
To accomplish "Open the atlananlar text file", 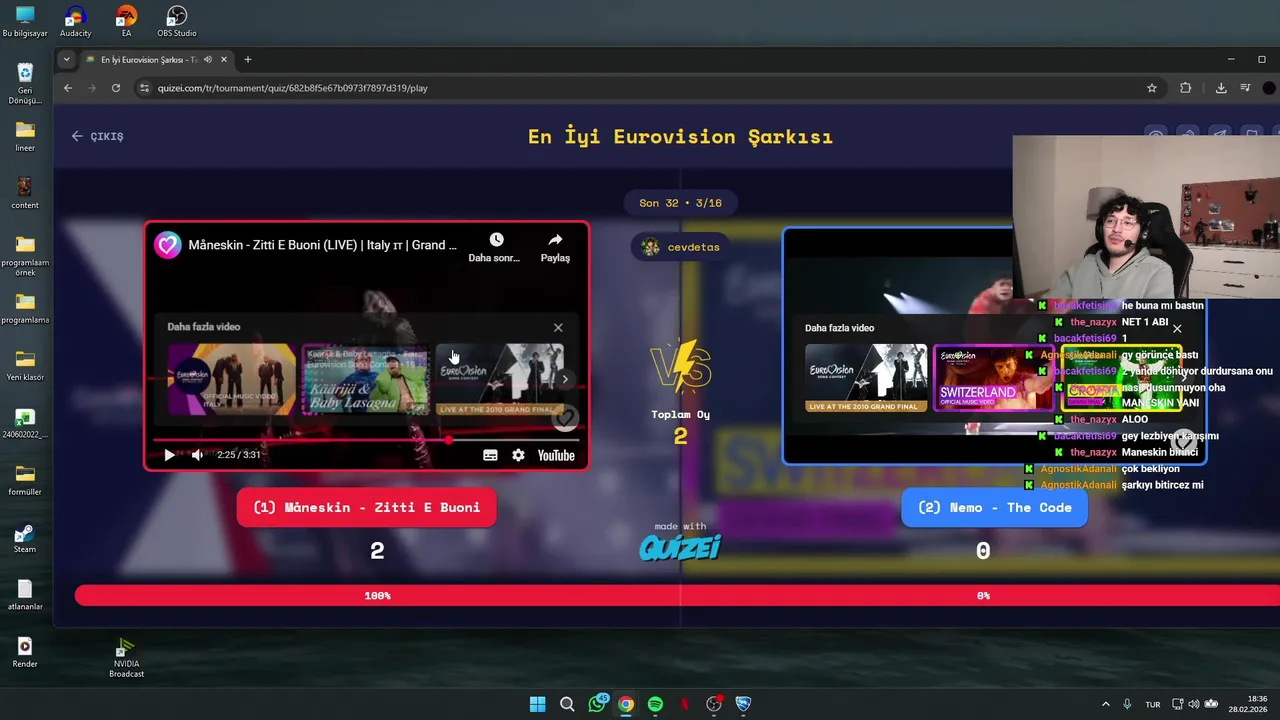I will (x=25, y=594).
